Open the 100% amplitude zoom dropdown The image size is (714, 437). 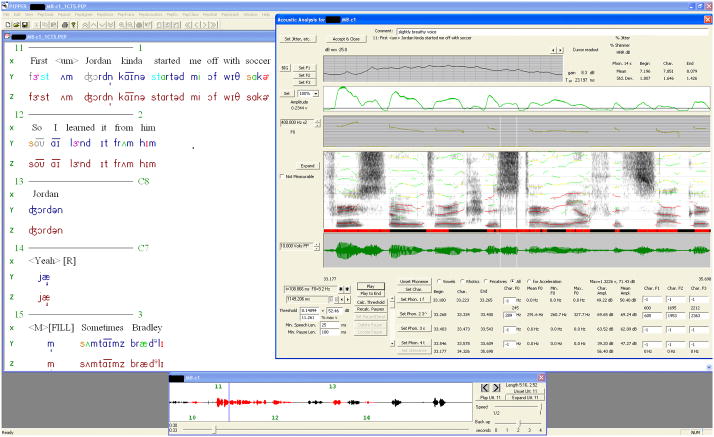coord(312,91)
